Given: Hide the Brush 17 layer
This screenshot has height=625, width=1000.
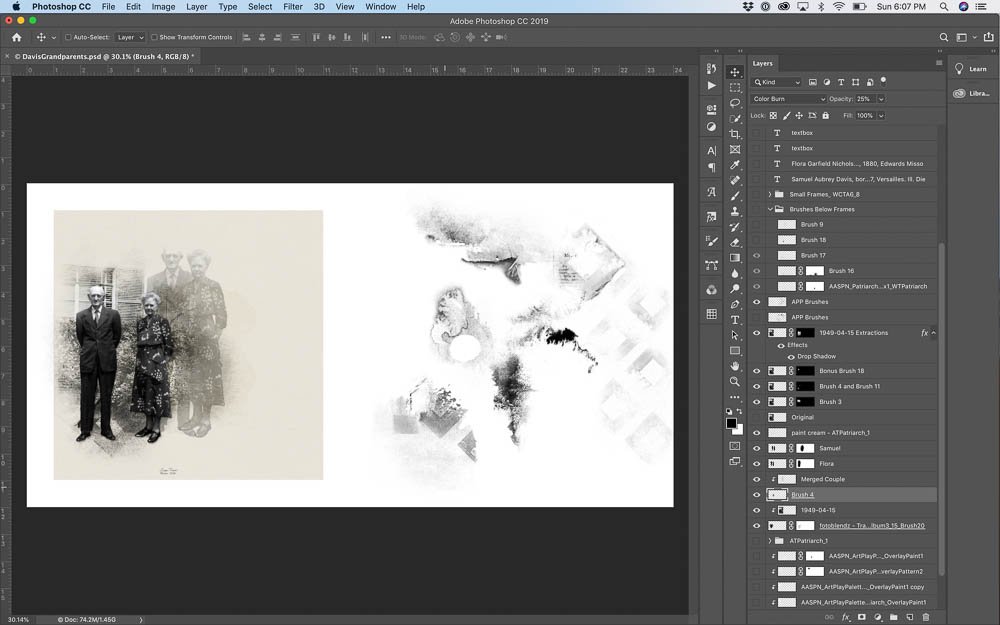Looking at the screenshot, I should 757,255.
